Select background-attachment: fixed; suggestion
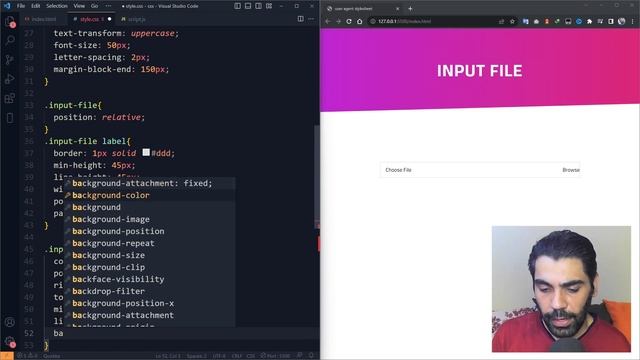640x360 pixels. tap(149, 183)
